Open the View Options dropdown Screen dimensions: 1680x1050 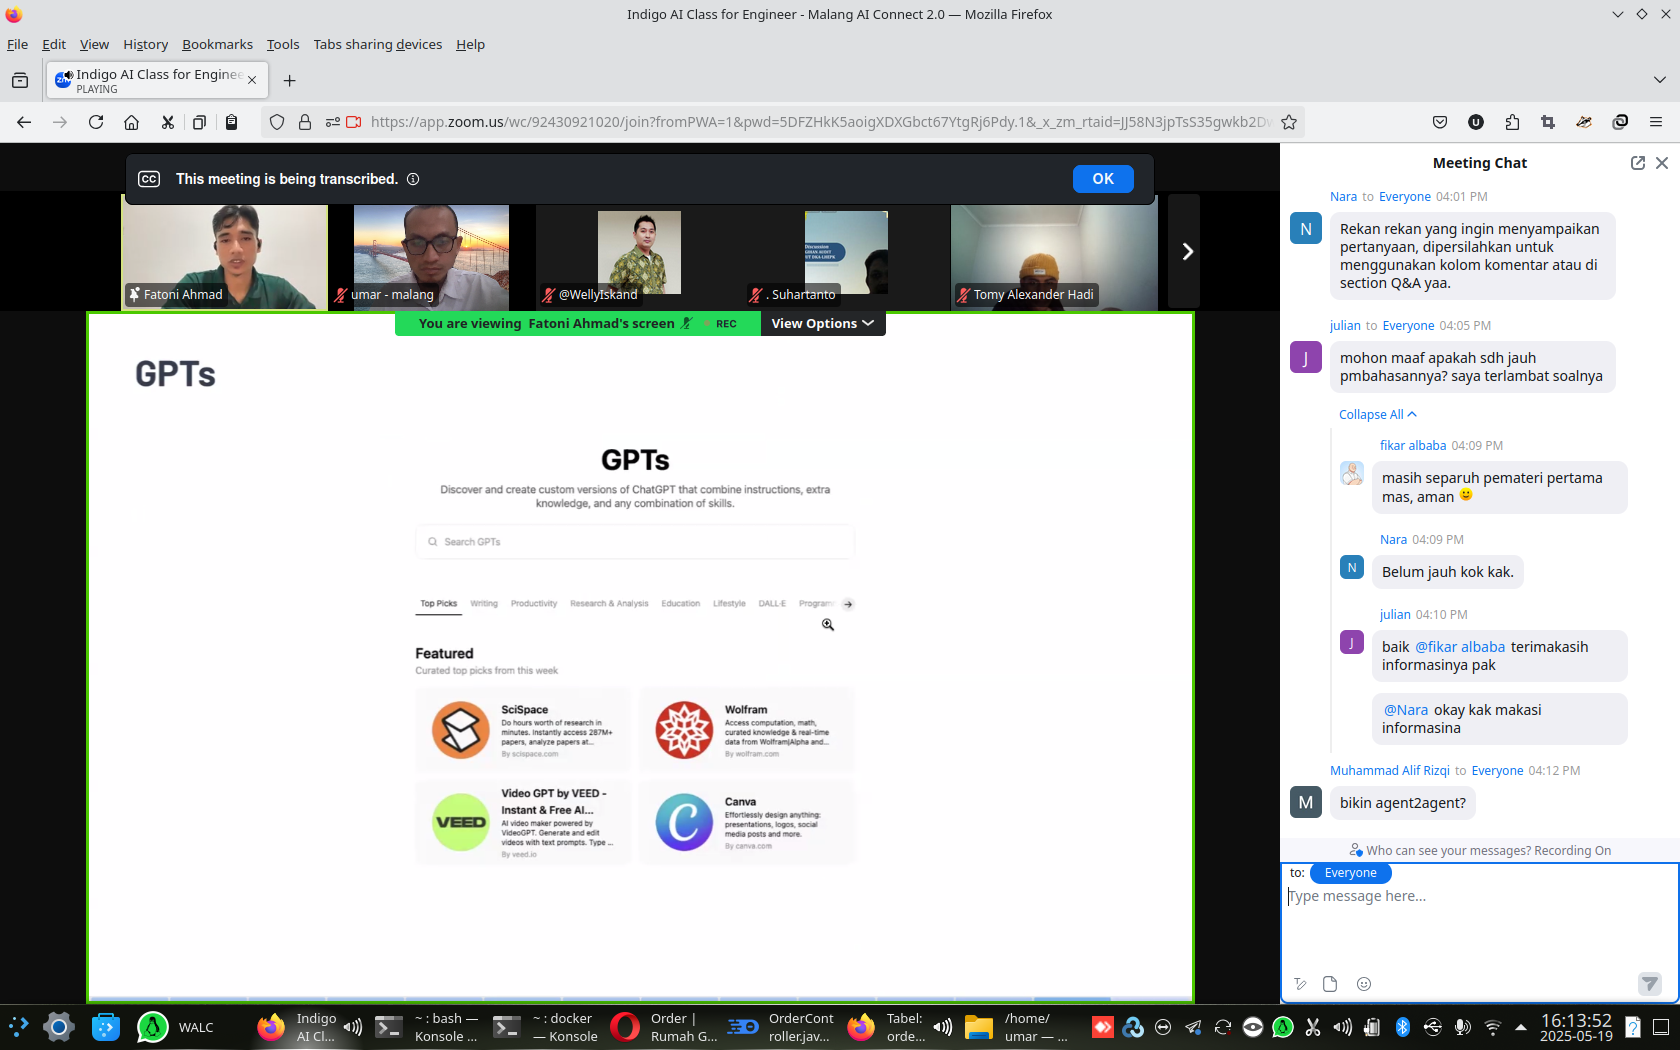[822, 323]
